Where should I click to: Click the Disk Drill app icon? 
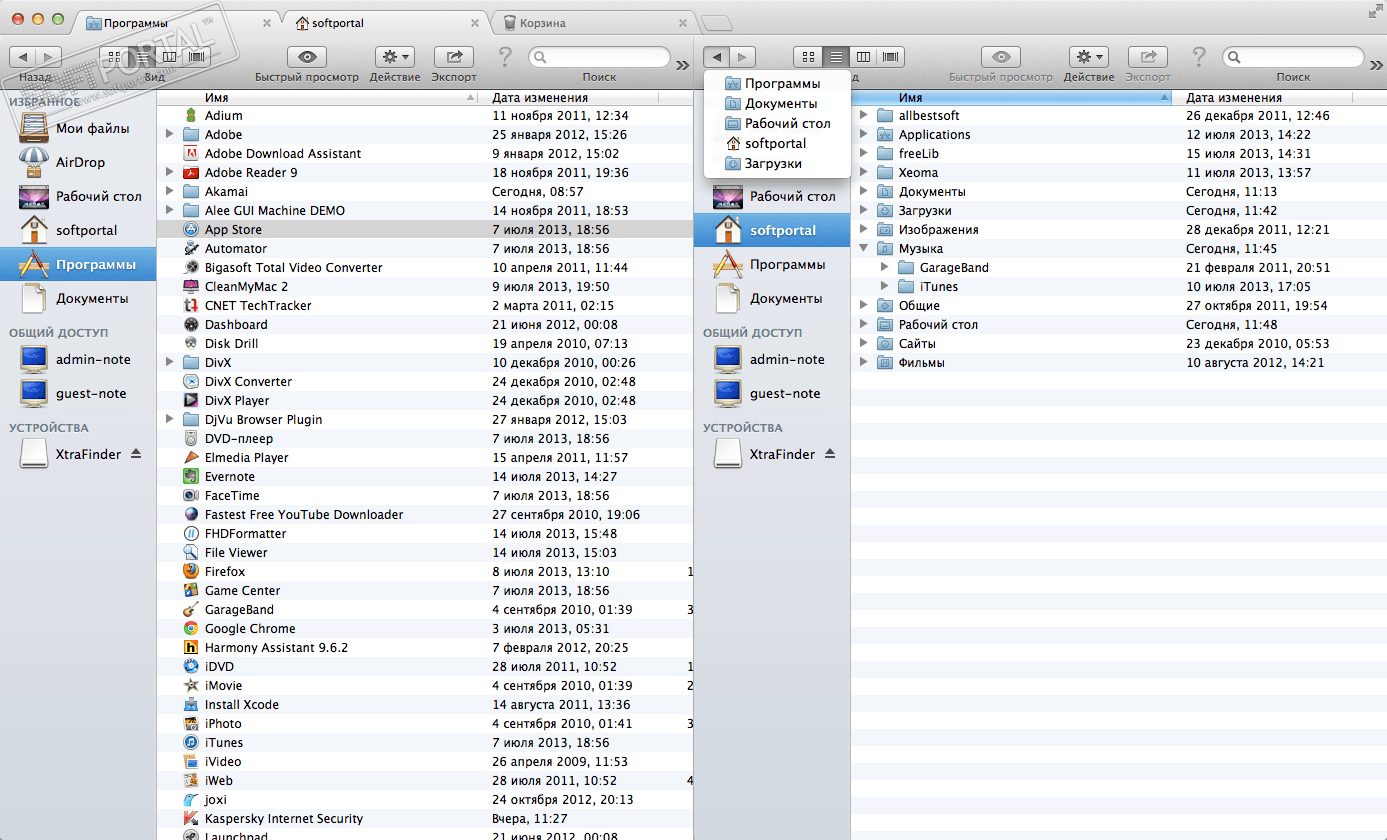coord(191,344)
